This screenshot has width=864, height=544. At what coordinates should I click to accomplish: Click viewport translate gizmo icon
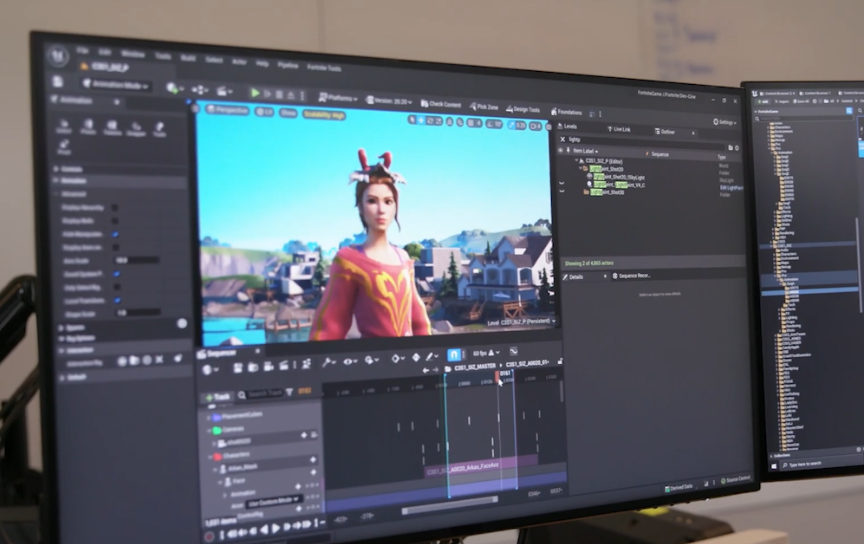(420, 120)
